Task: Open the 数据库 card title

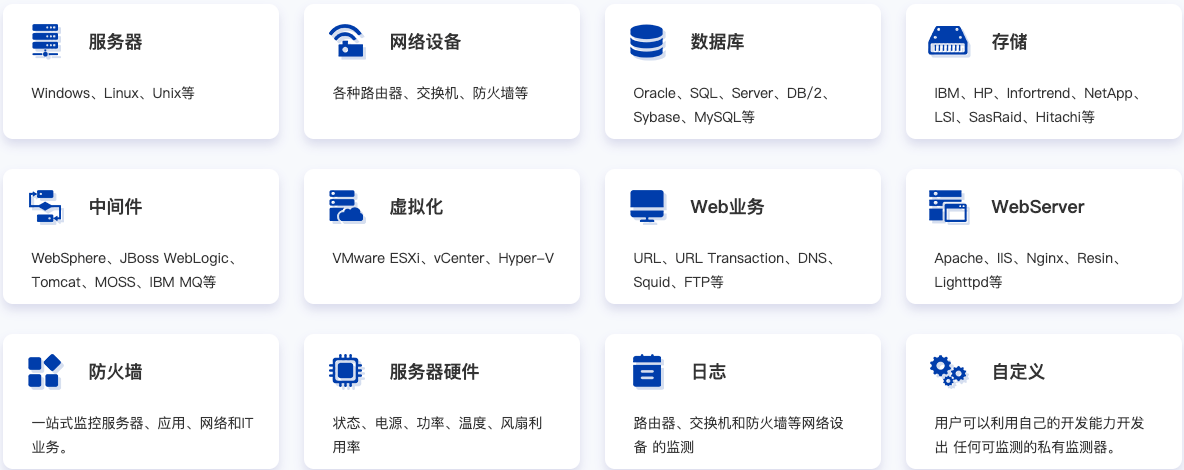Action: tap(717, 42)
